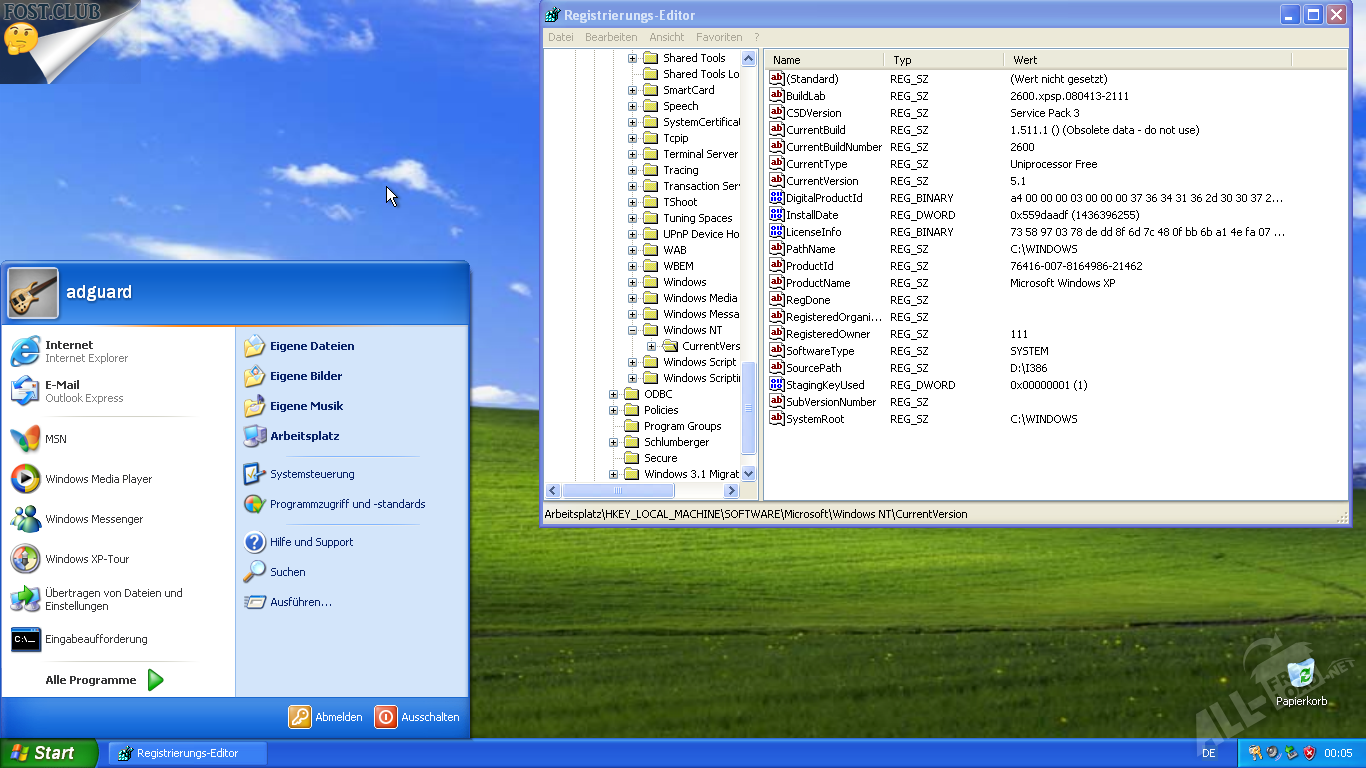This screenshot has height=768, width=1366.
Task: Open Arbeitsplatz from Start menu
Action: click(304, 436)
